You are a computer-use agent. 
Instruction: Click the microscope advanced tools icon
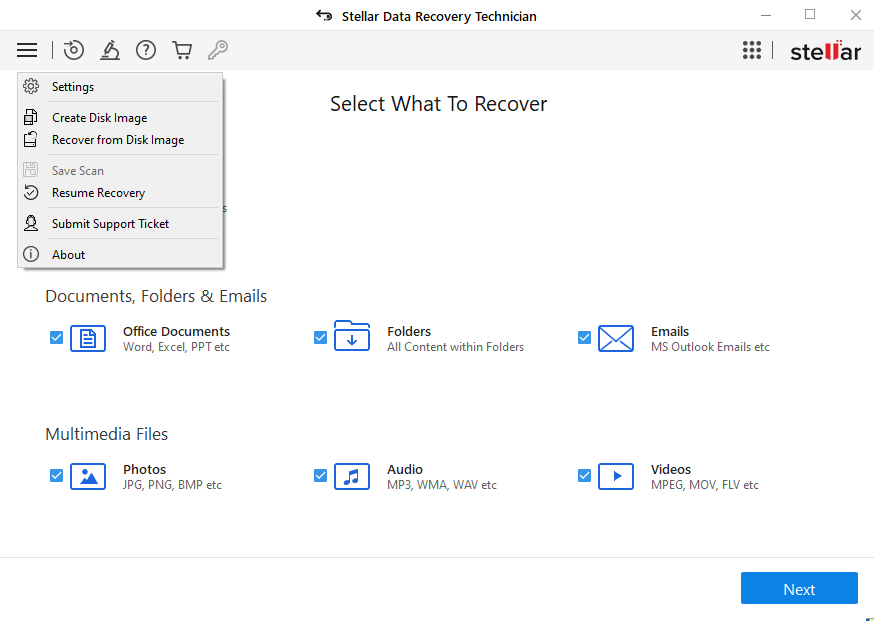pyautogui.click(x=110, y=50)
